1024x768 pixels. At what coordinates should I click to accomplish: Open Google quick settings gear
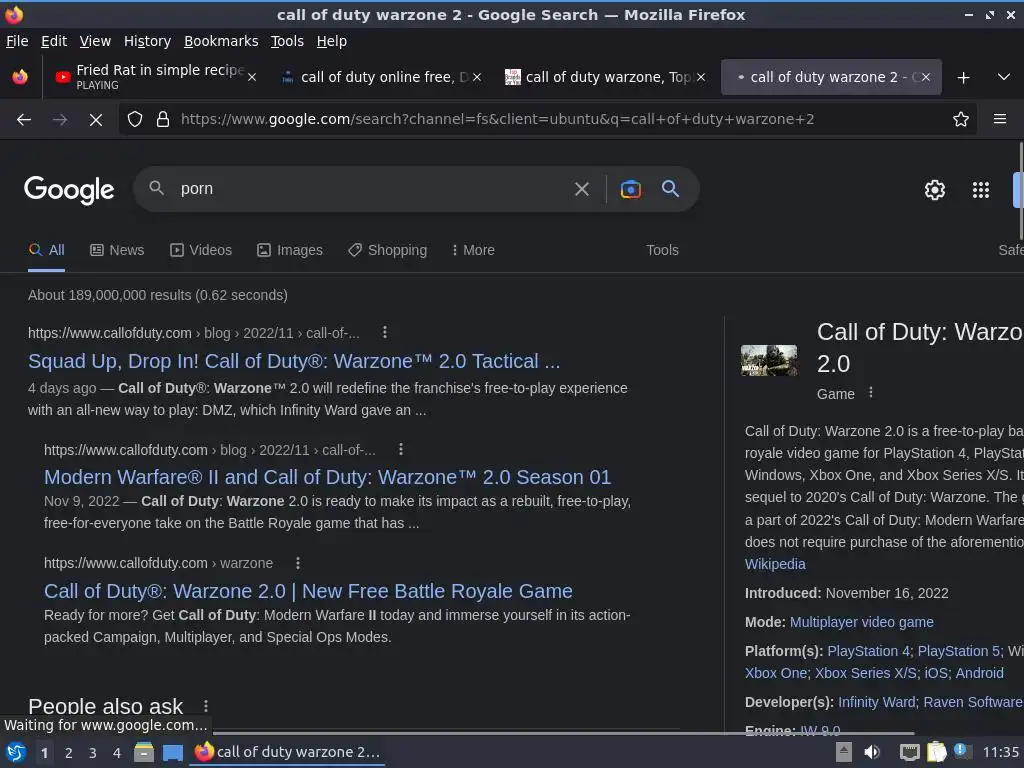pyautogui.click(x=935, y=190)
